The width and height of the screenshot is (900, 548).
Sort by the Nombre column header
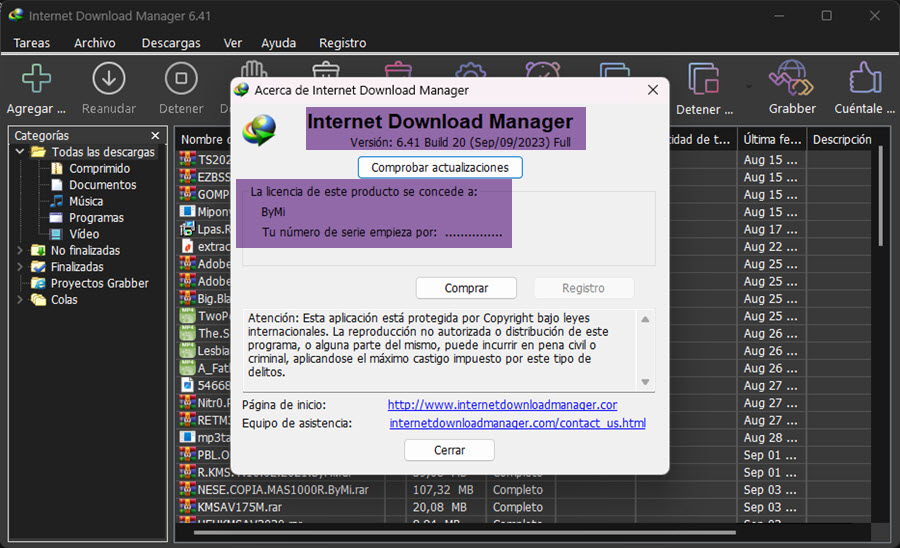pos(202,139)
